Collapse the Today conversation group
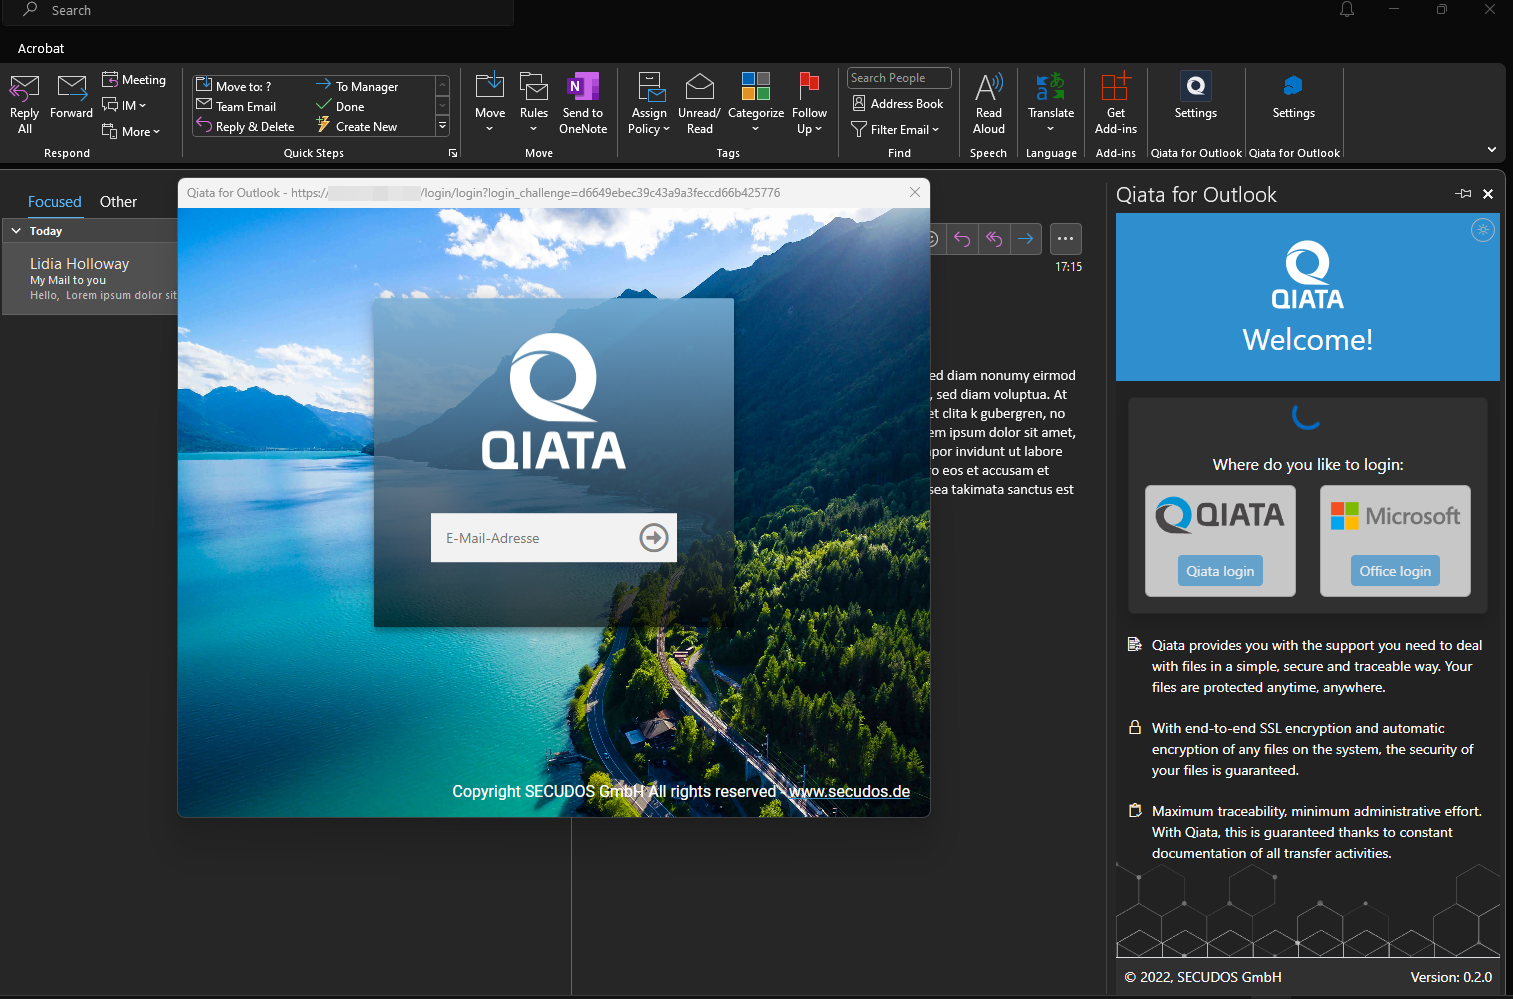 tap(16, 230)
